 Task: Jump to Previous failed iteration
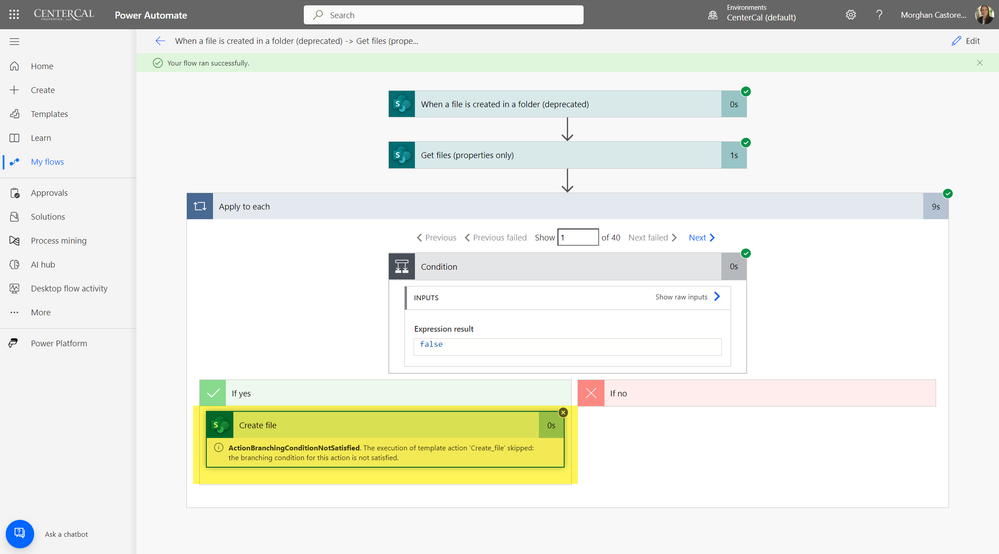496,238
